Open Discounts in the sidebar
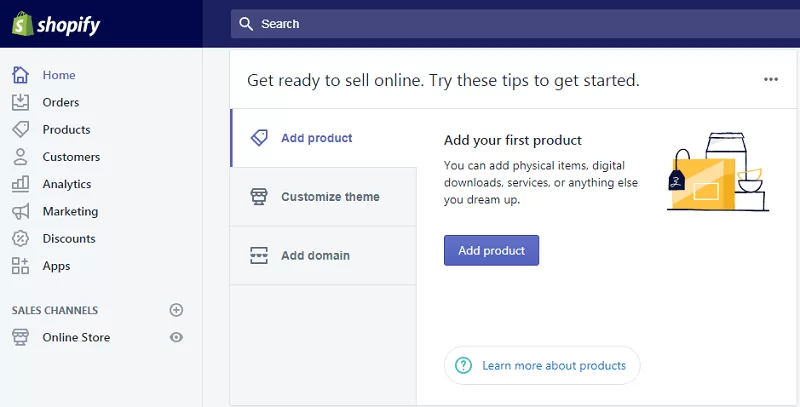800x407 pixels. (69, 238)
